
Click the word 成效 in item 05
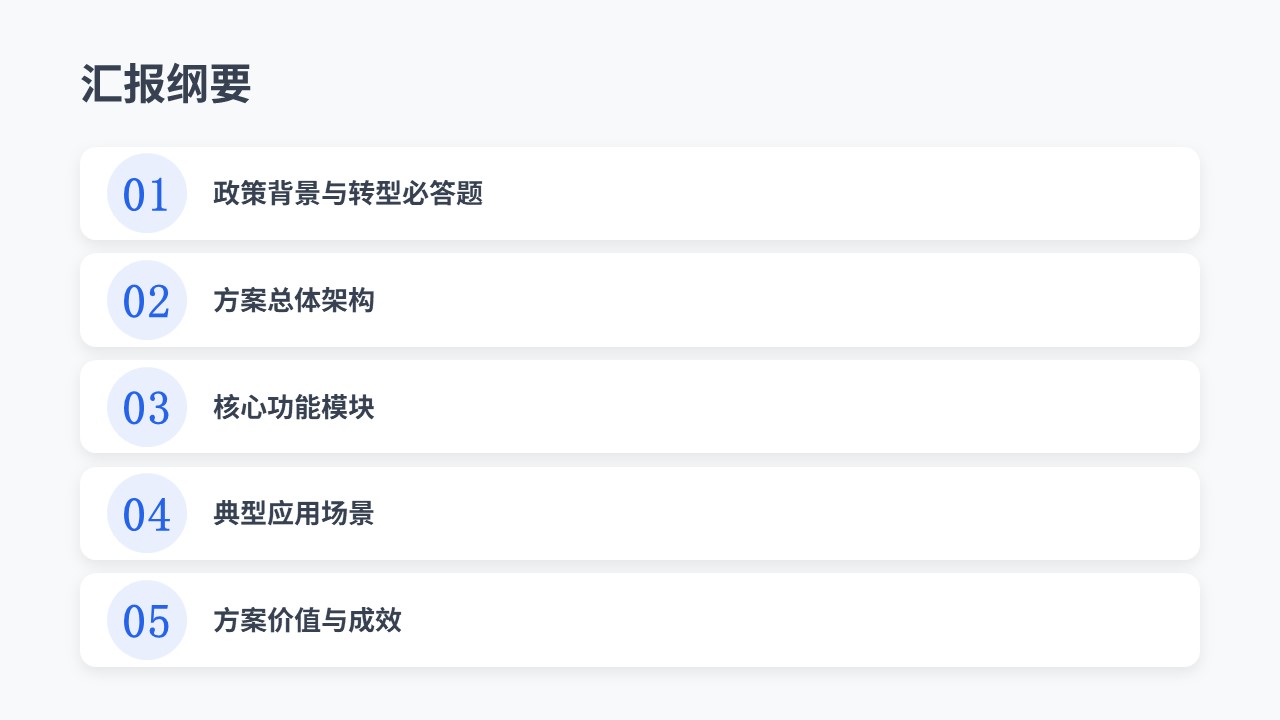375,620
